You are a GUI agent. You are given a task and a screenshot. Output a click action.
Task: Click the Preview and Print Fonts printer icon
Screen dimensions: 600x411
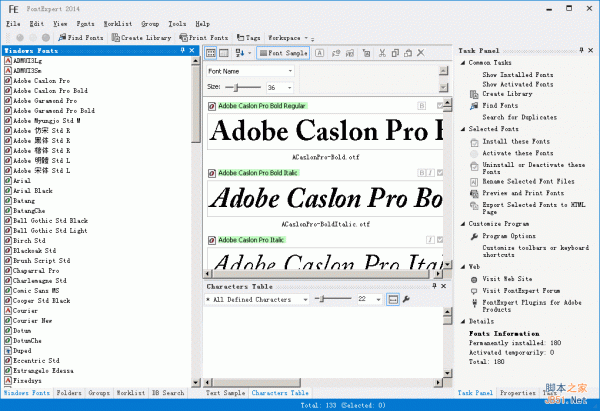[474, 194]
